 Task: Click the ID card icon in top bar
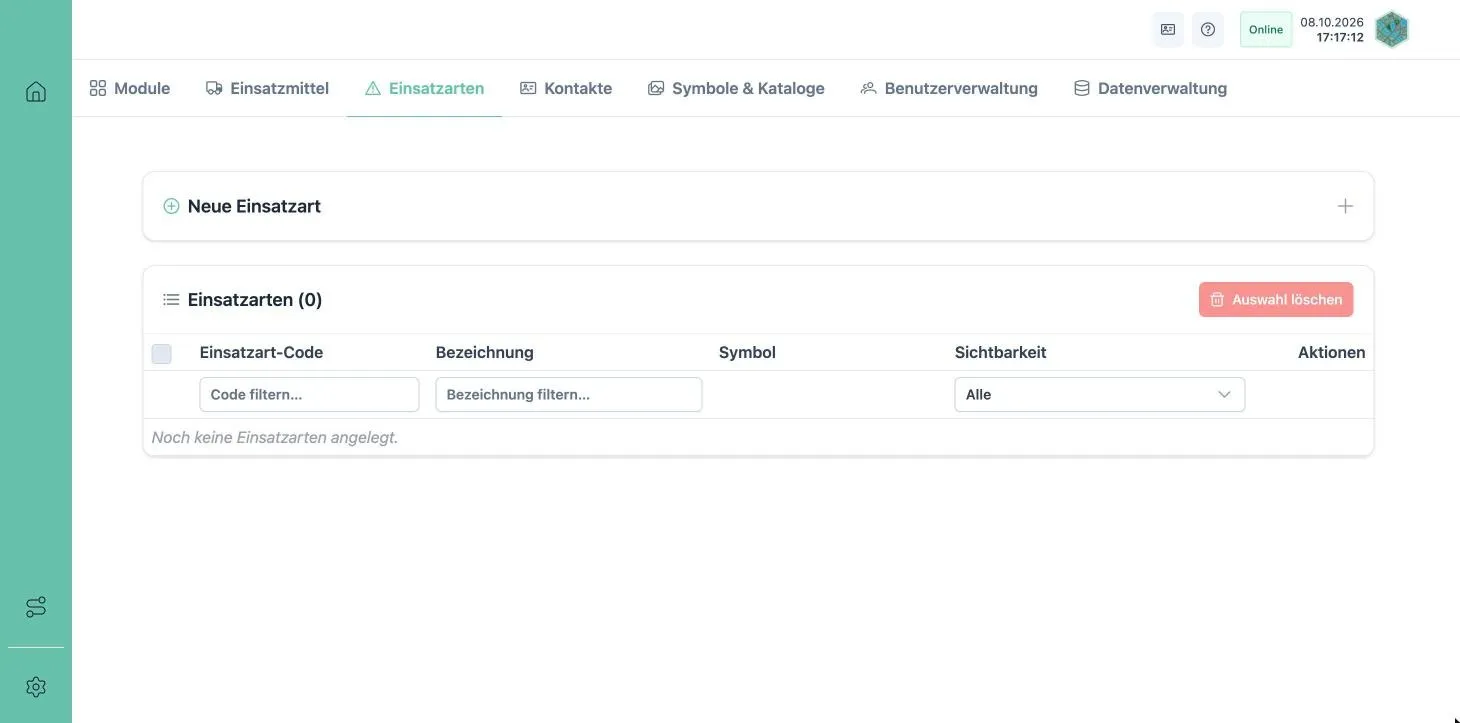click(x=1168, y=30)
